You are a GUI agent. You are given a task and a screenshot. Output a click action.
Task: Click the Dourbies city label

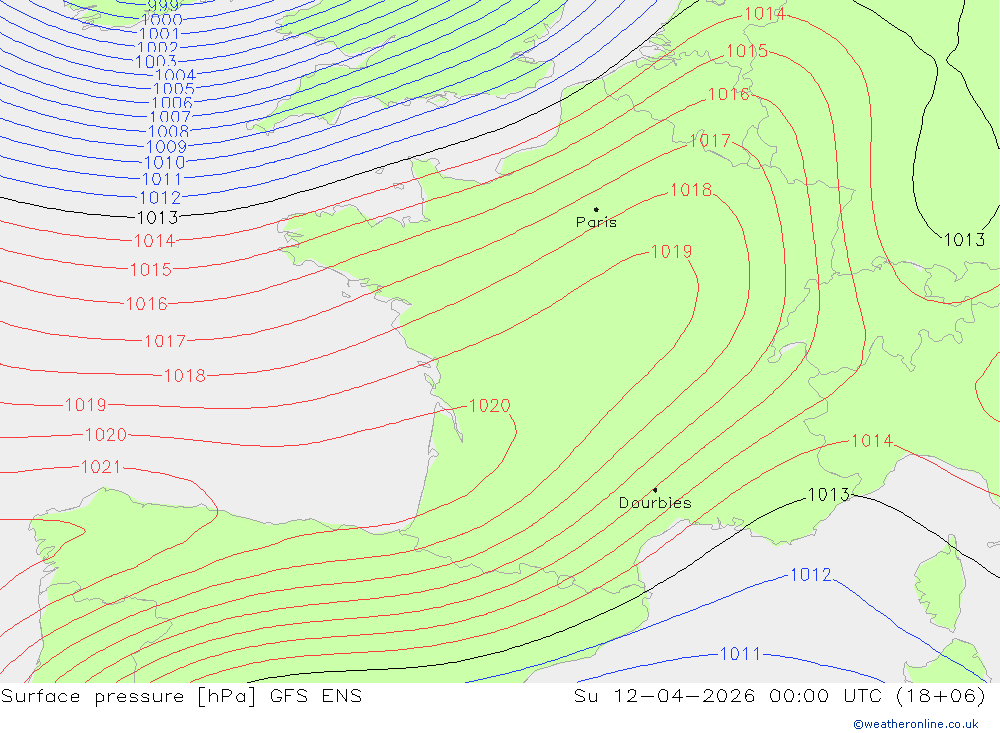(x=655, y=503)
